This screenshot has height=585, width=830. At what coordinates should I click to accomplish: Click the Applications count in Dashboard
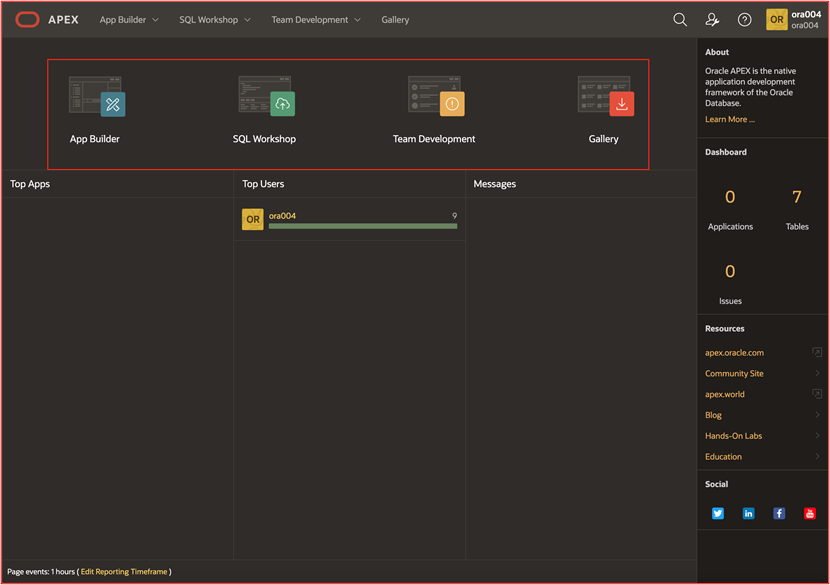(x=730, y=197)
